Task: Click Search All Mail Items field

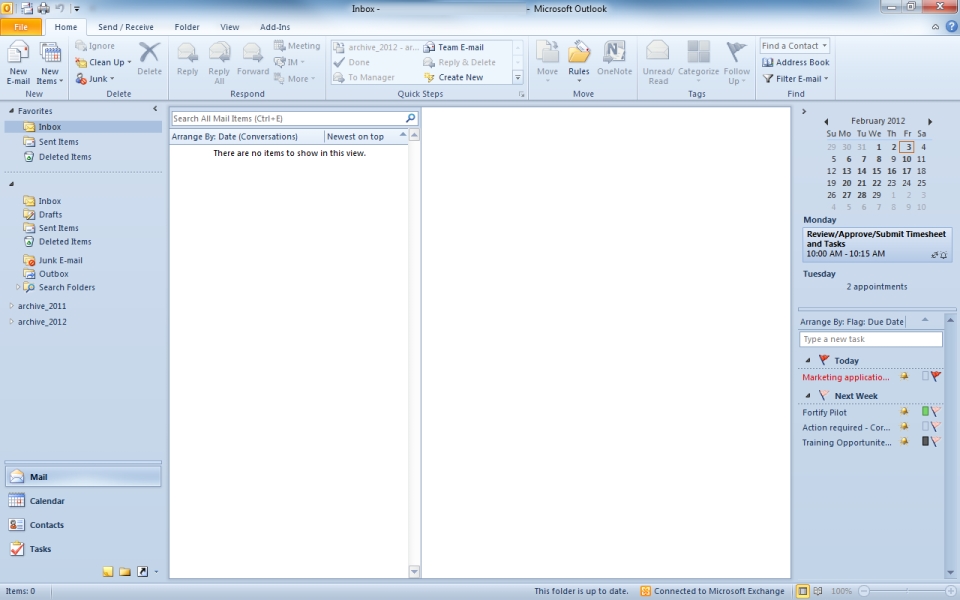Action: [288, 119]
